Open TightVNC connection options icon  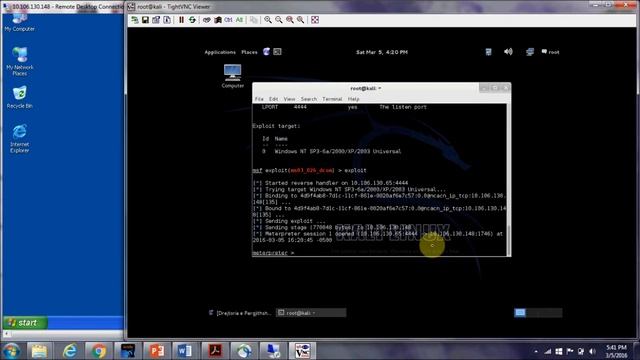tap(156, 20)
